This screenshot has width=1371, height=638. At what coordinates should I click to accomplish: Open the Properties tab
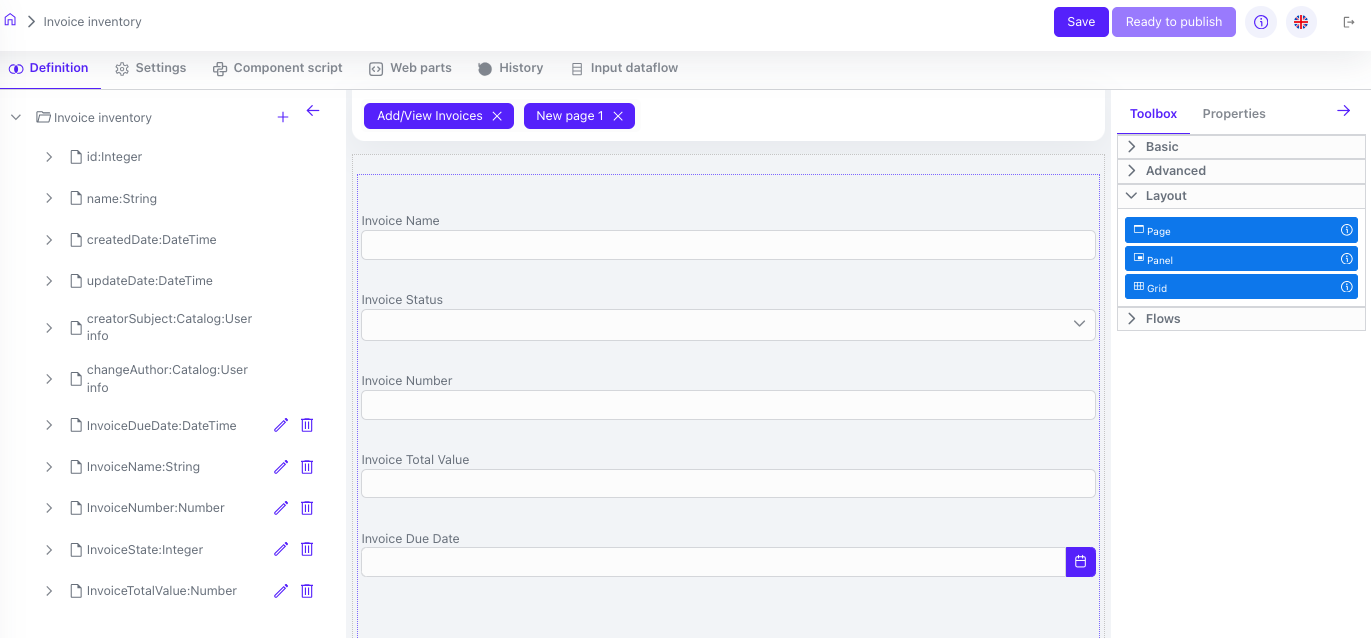click(1233, 114)
